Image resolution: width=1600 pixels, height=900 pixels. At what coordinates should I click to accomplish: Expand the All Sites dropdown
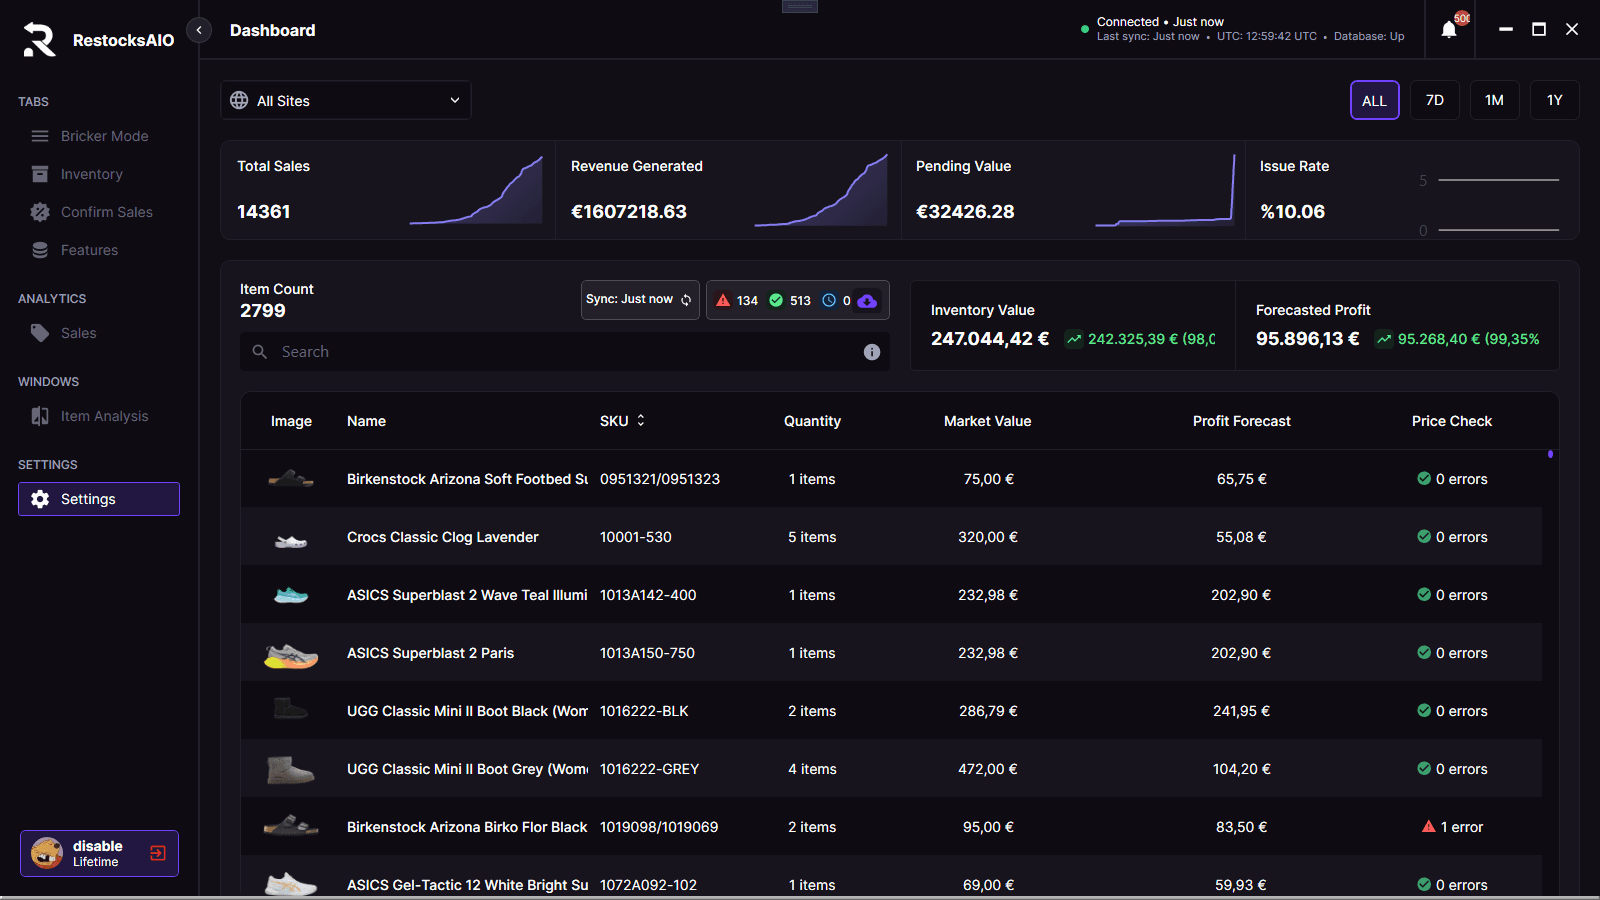(346, 100)
